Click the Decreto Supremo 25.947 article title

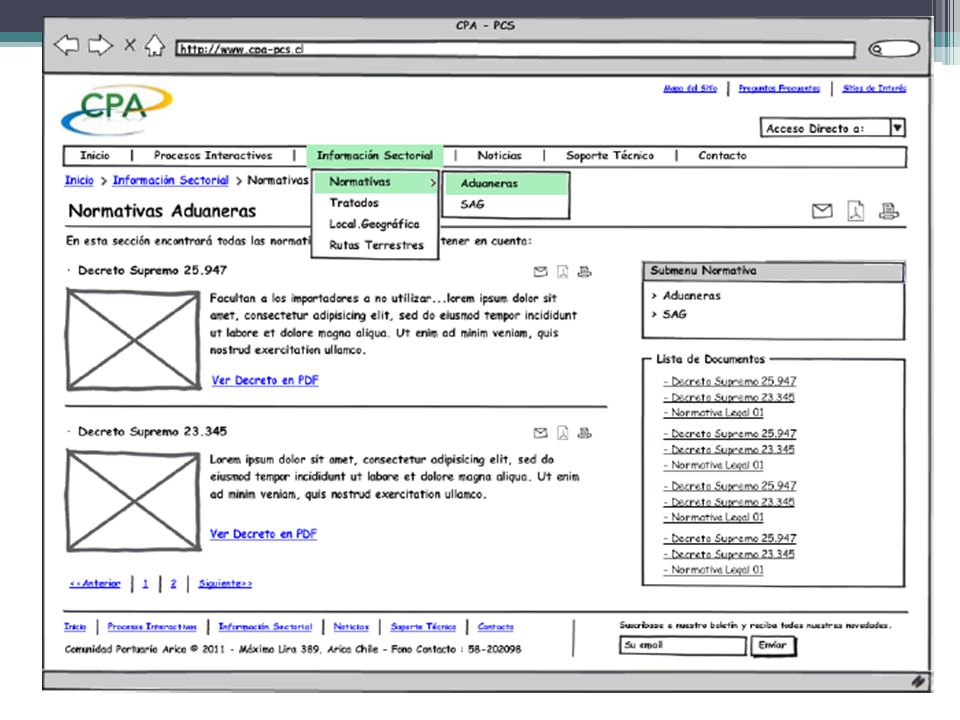point(152,270)
